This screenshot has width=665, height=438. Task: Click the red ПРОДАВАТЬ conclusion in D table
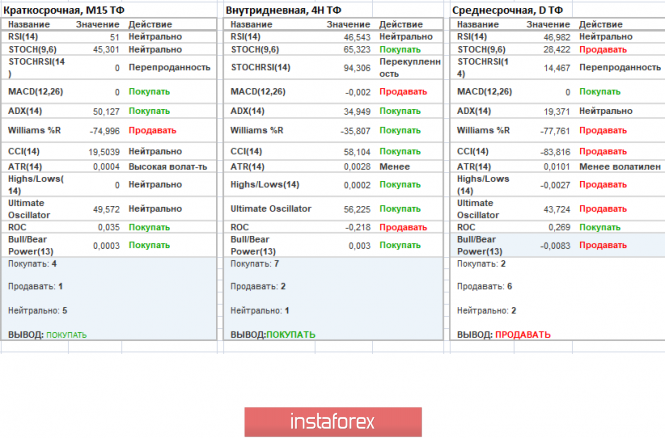click(x=523, y=335)
